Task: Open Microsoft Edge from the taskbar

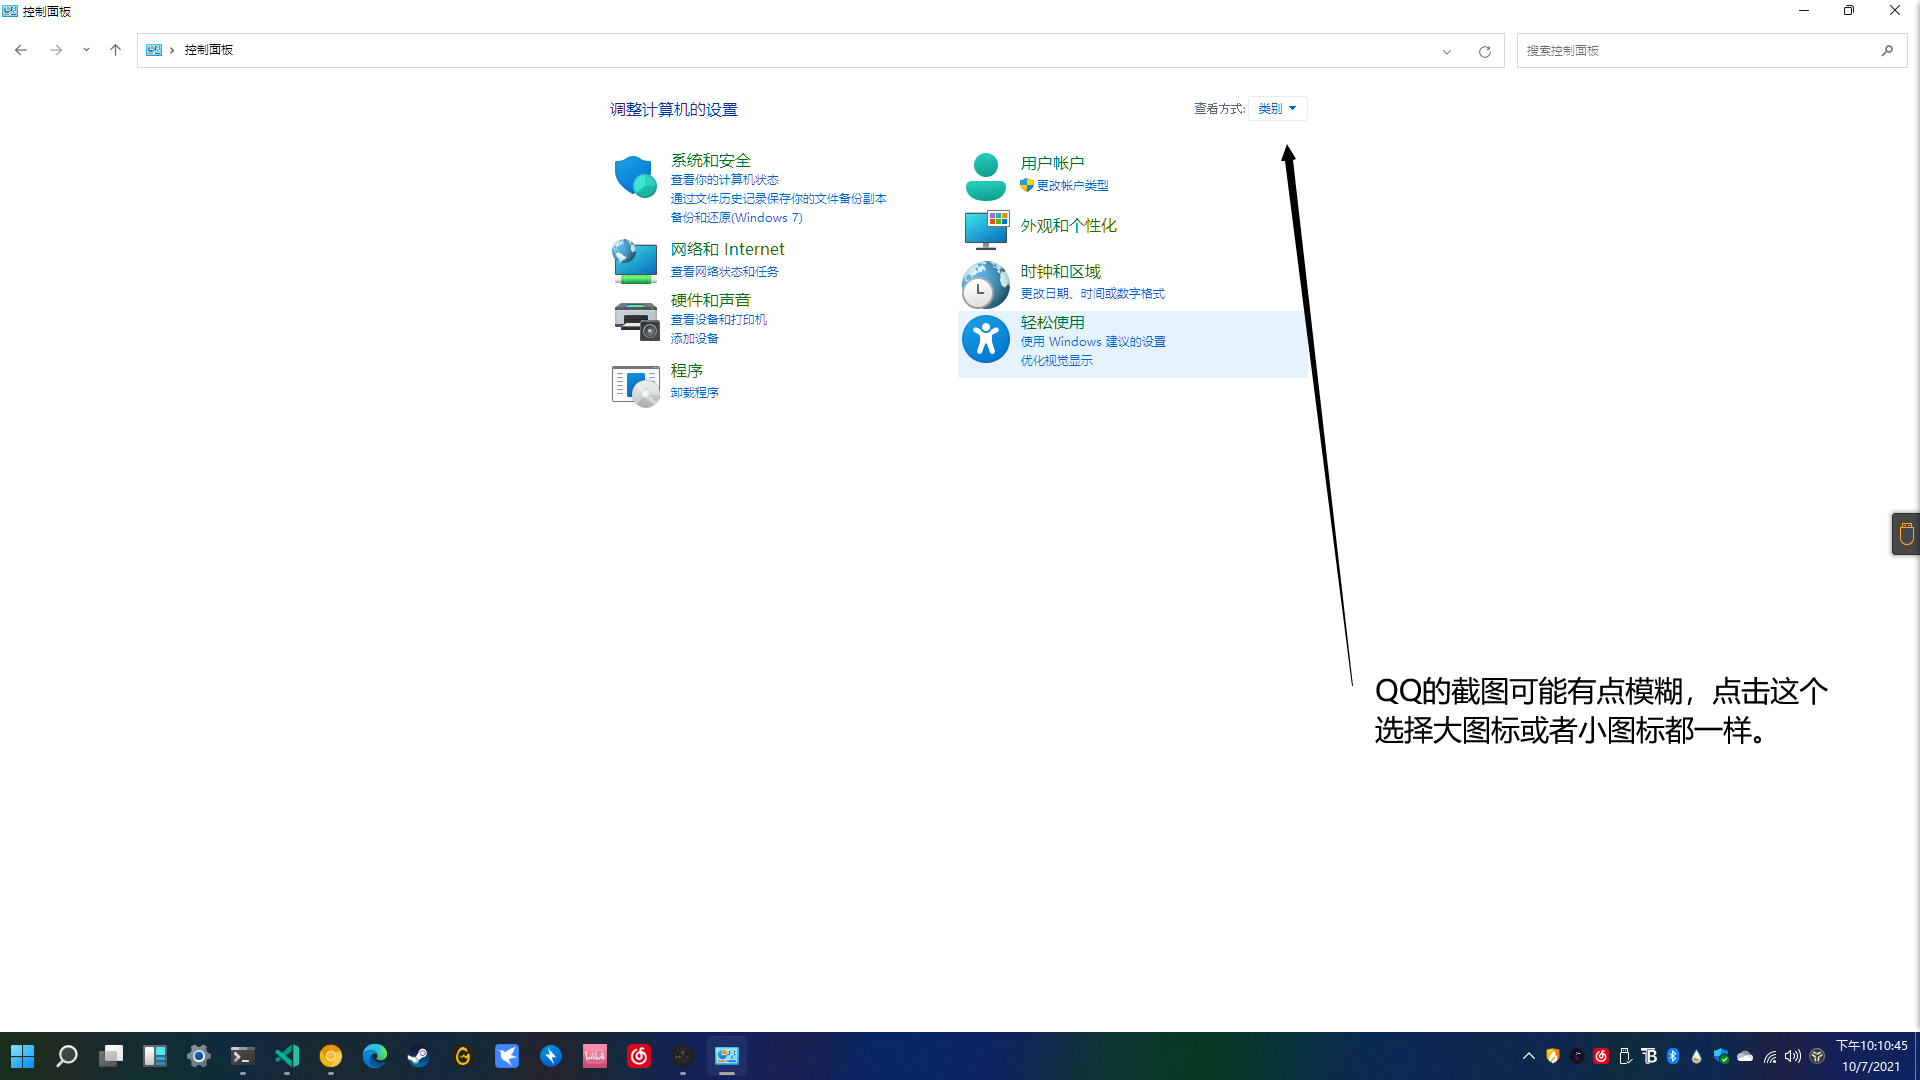Action: tap(374, 1056)
